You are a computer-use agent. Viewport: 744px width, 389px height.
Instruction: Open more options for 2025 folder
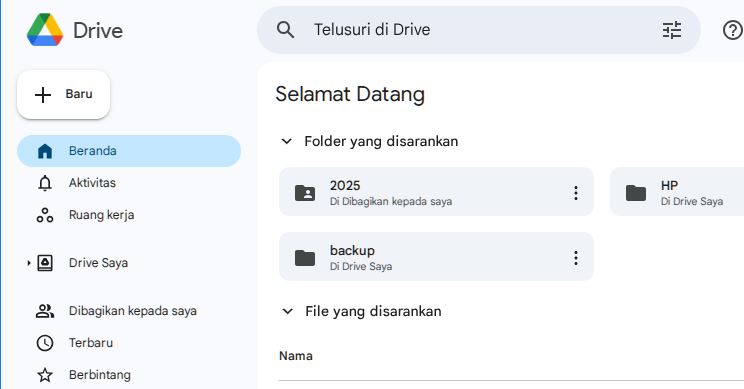click(x=576, y=193)
